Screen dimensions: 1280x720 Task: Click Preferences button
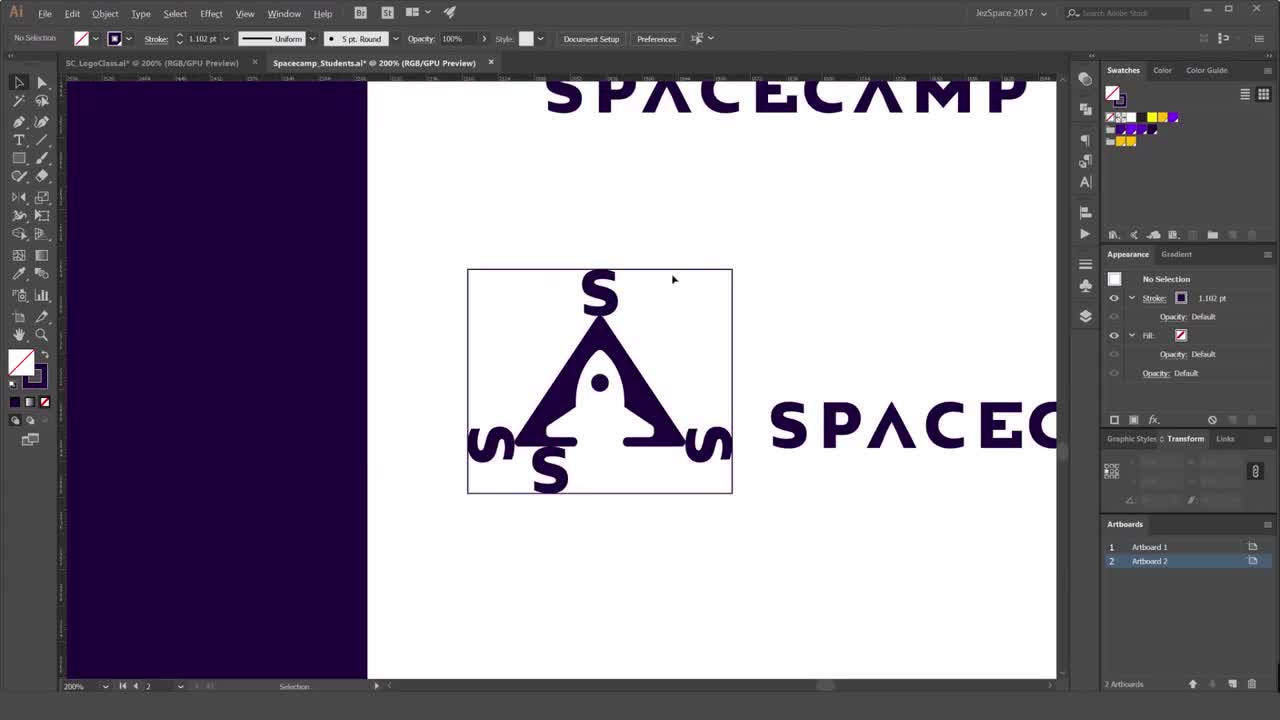click(656, 39)
